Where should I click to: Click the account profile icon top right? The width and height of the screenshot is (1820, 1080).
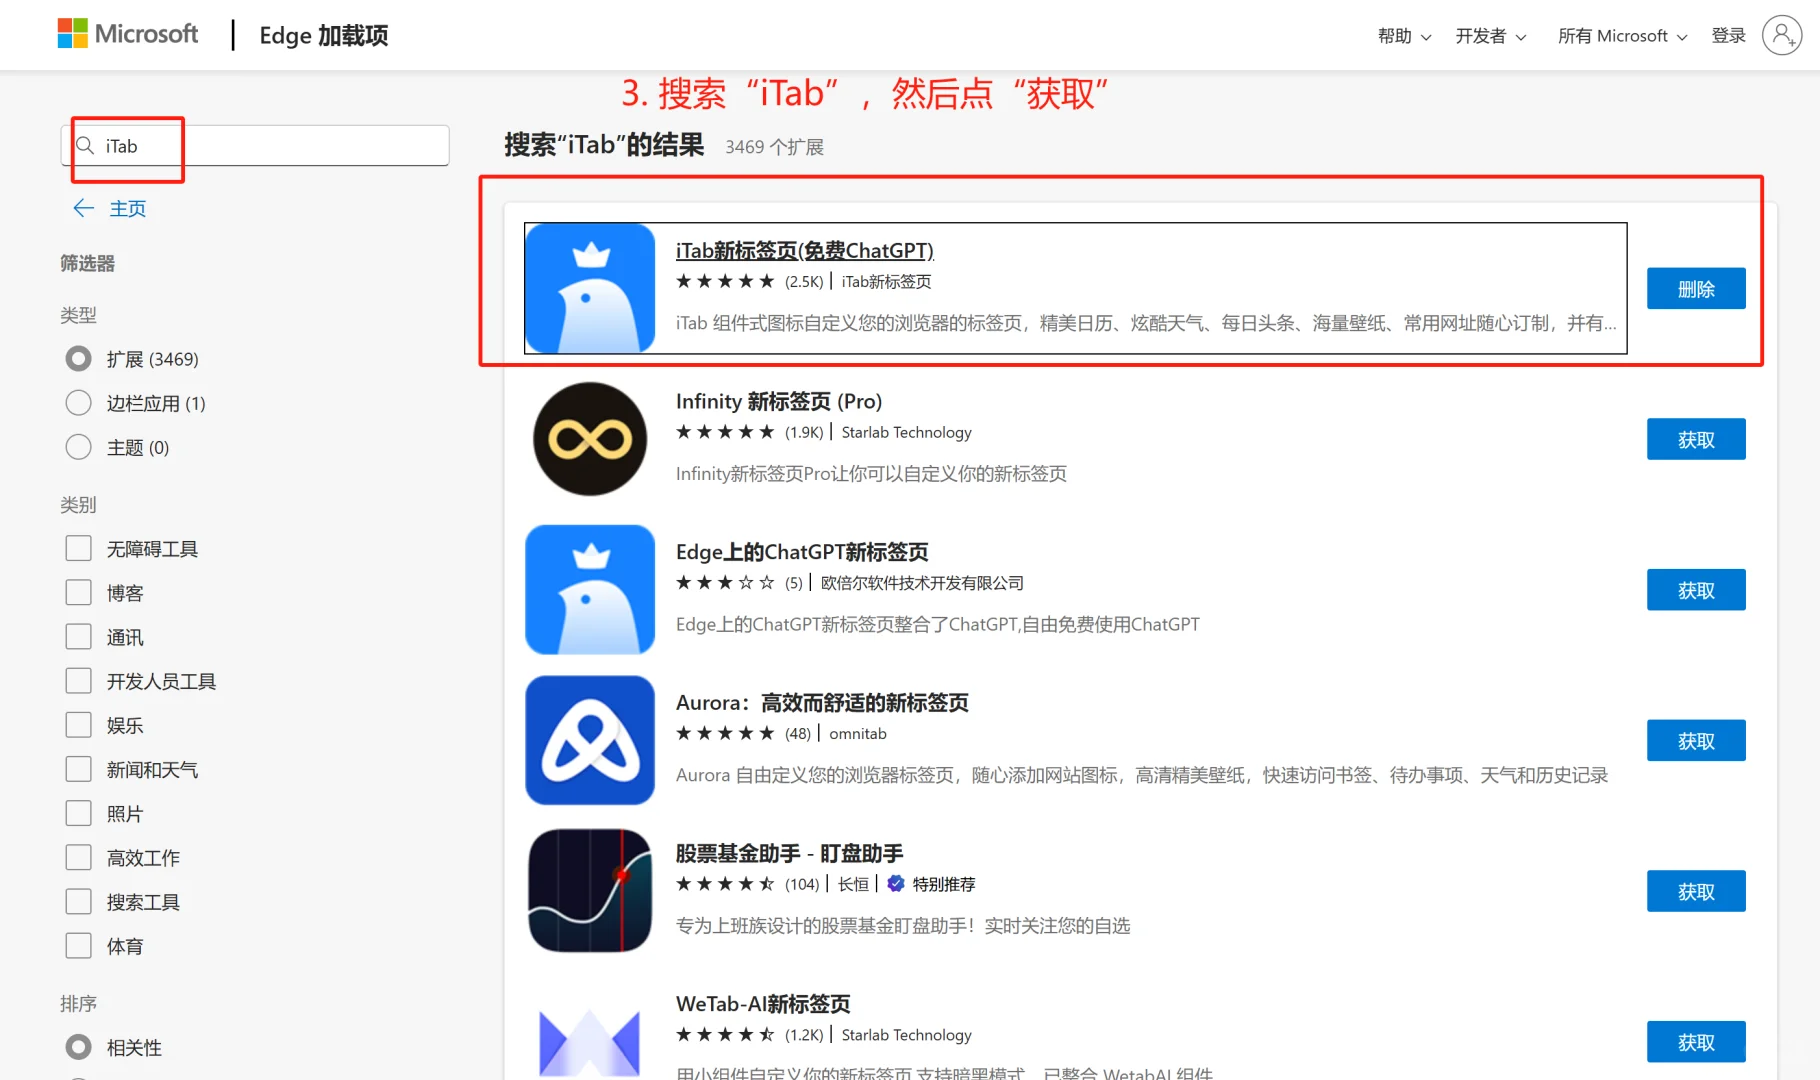[x=1781, y=35]
